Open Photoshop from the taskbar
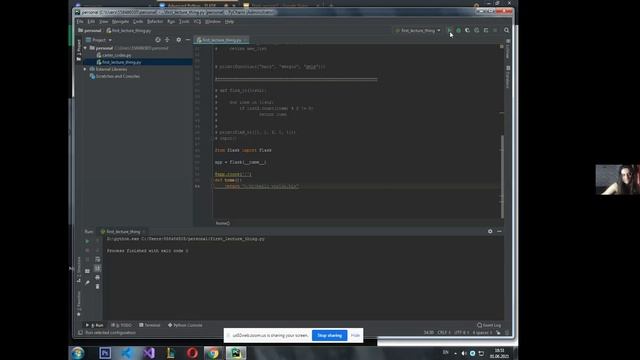 click(105, 353)
